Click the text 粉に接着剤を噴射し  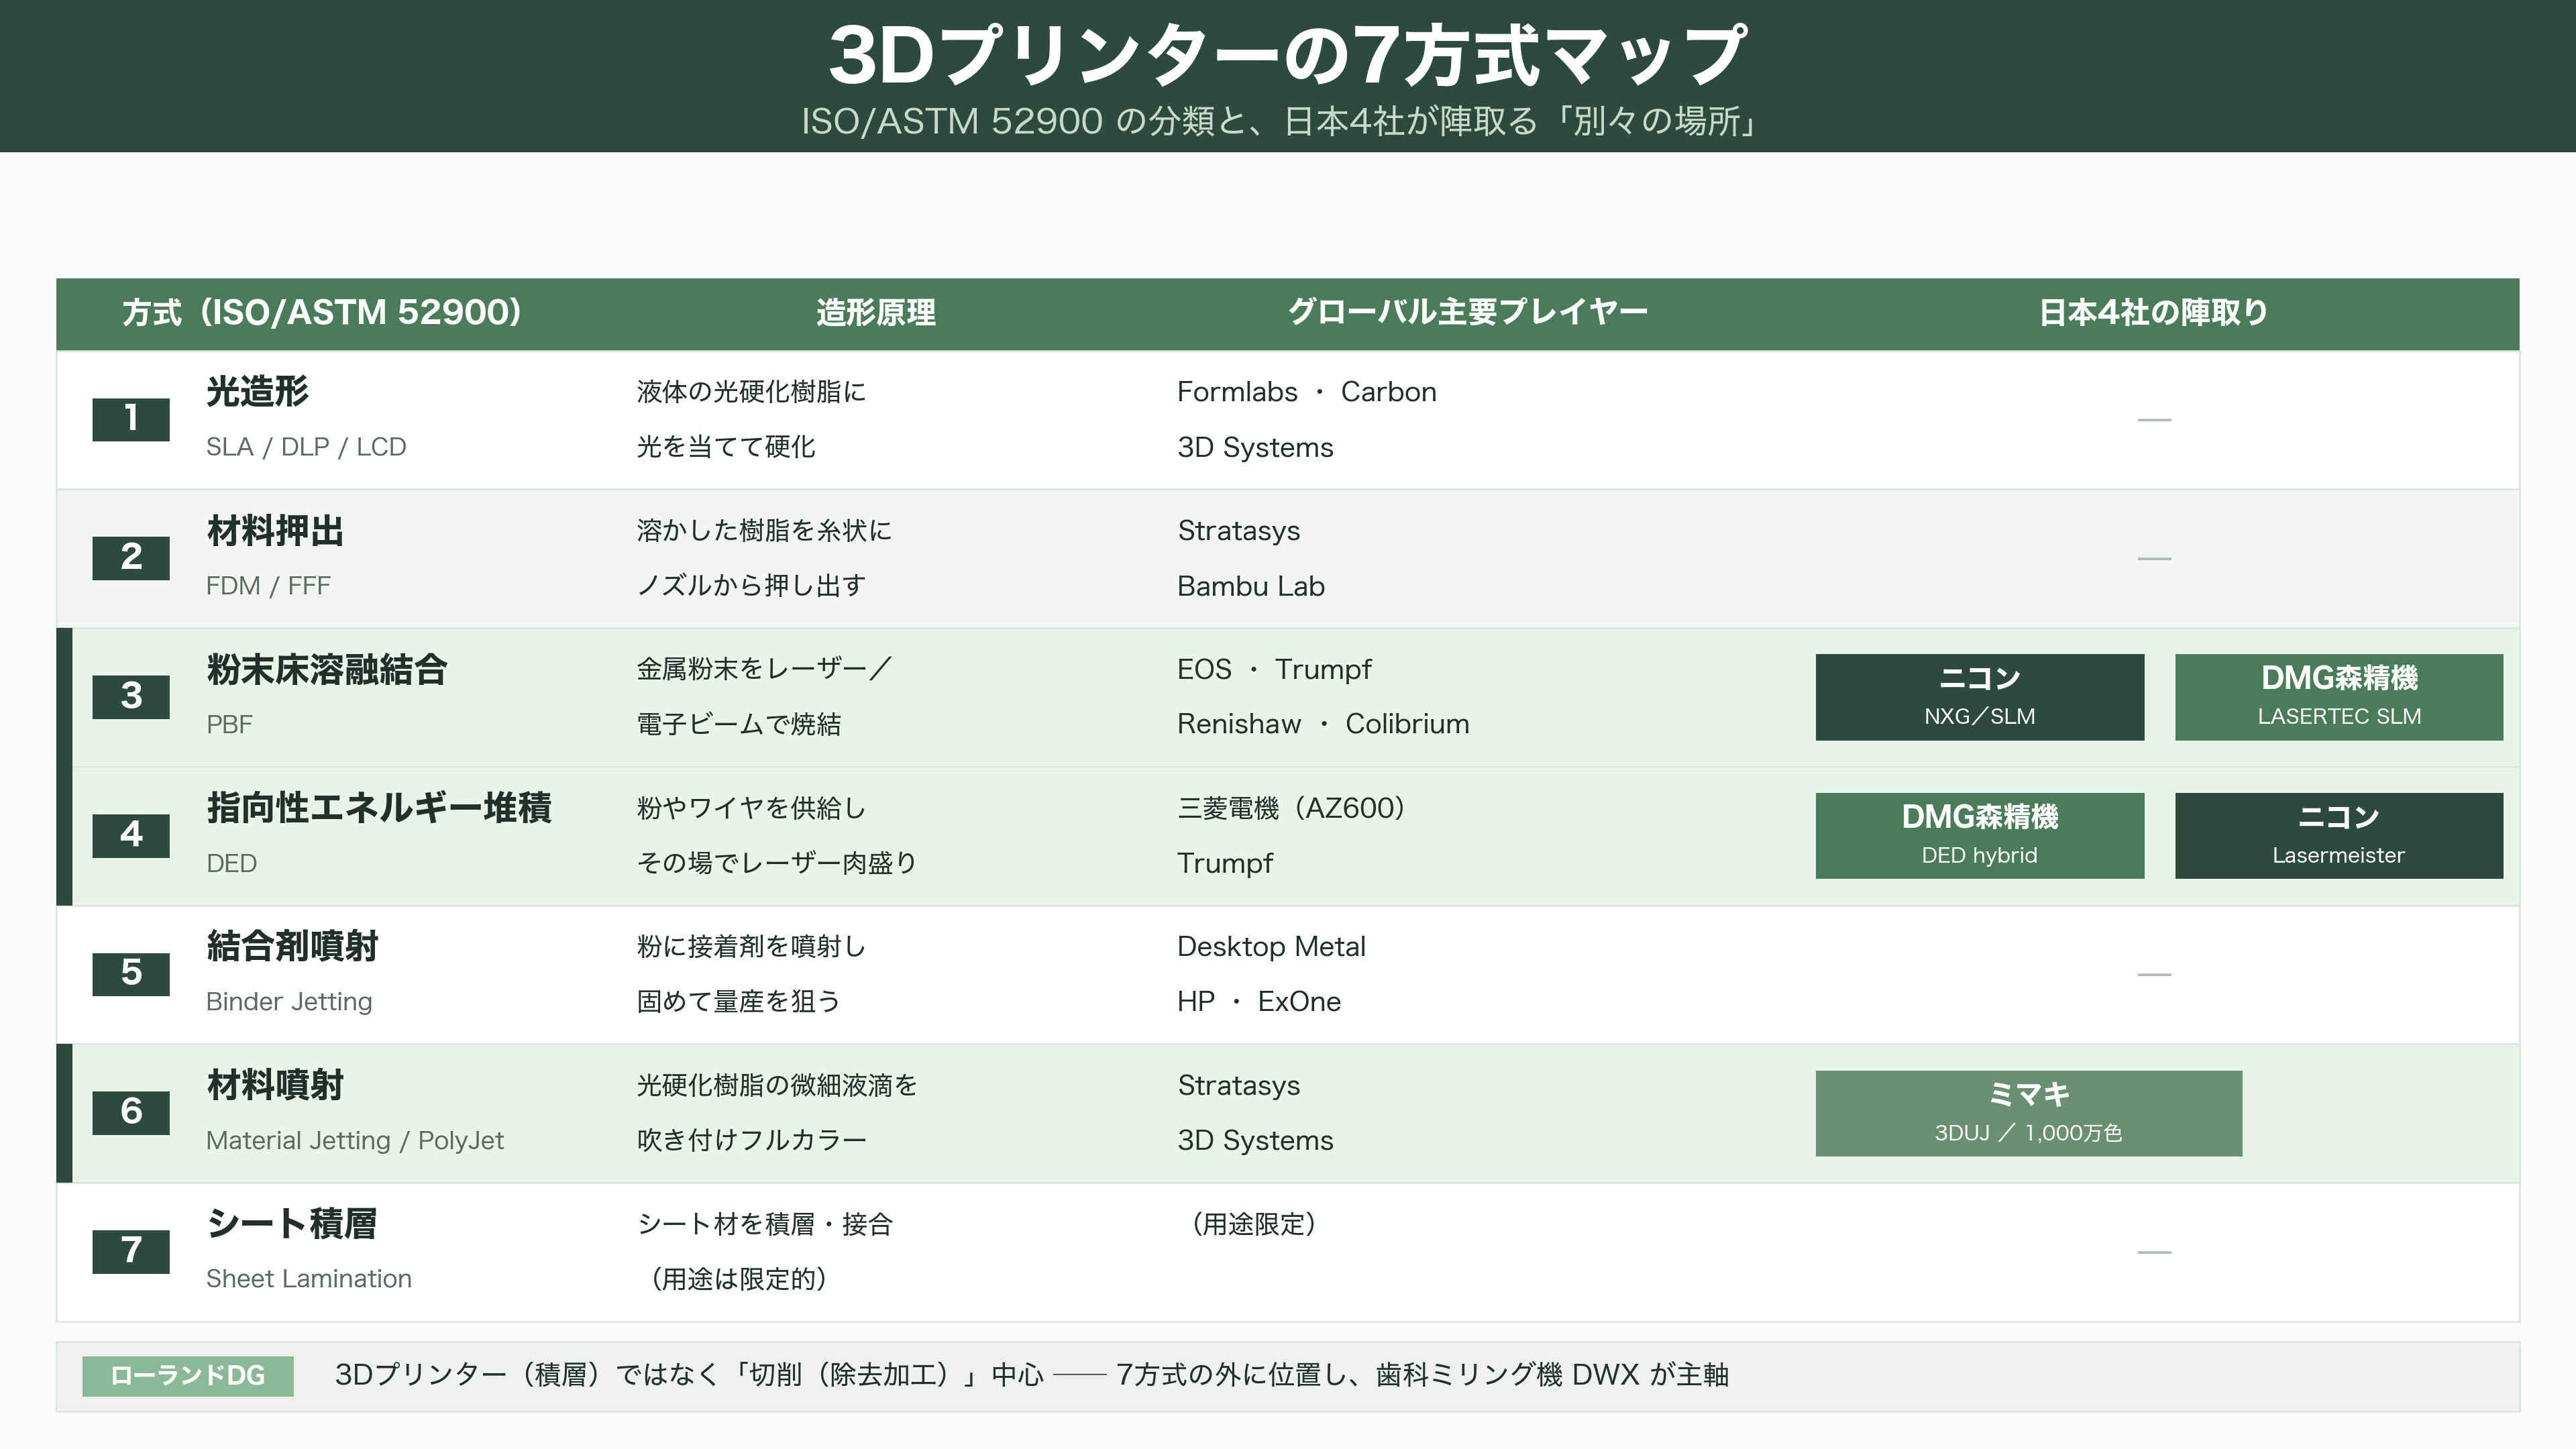752,947
